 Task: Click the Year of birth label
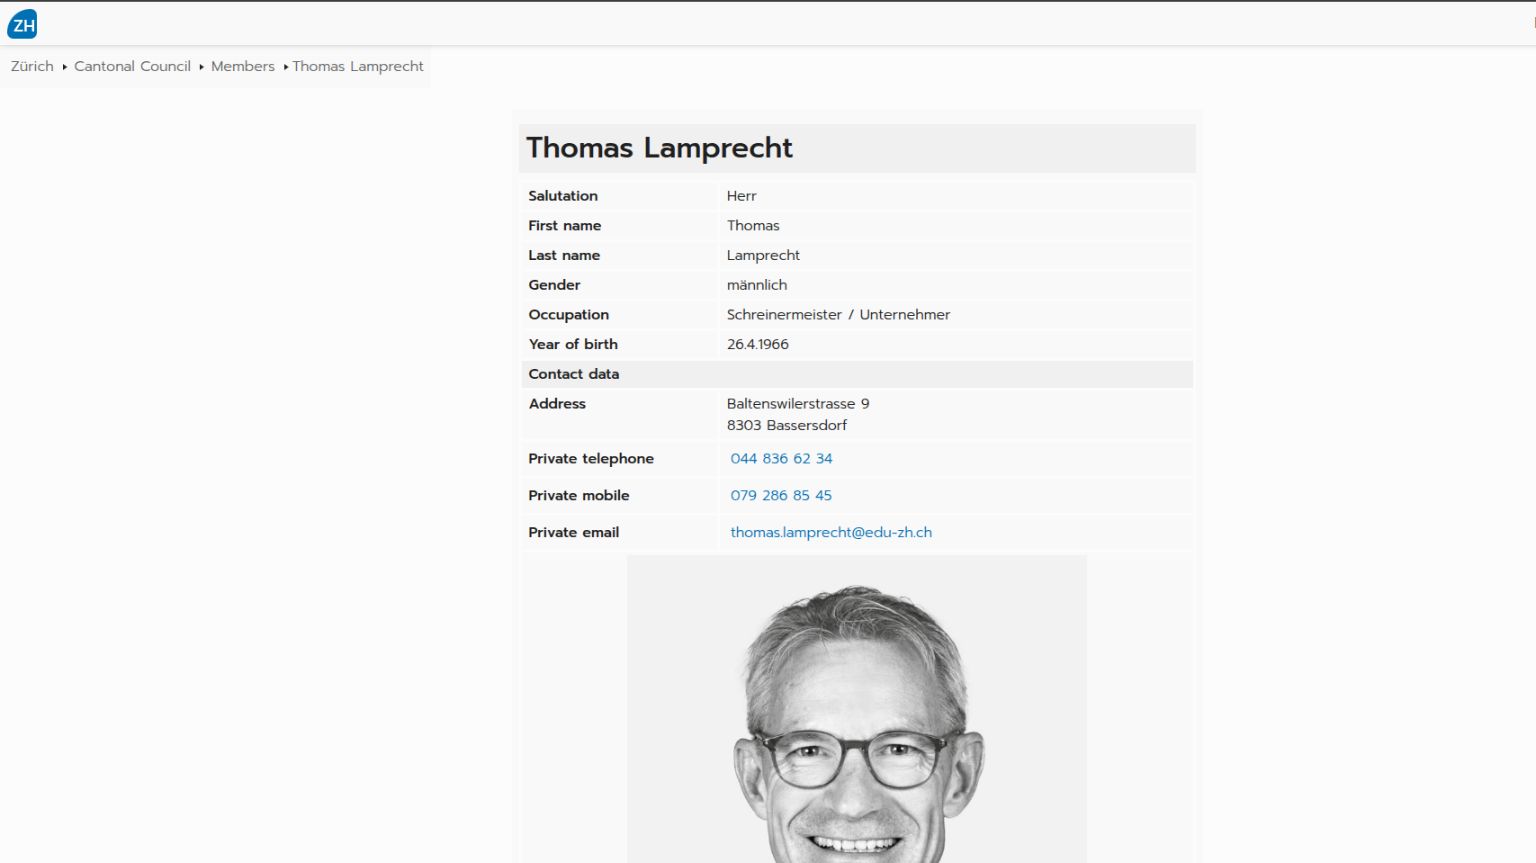[x=573, y=344]
